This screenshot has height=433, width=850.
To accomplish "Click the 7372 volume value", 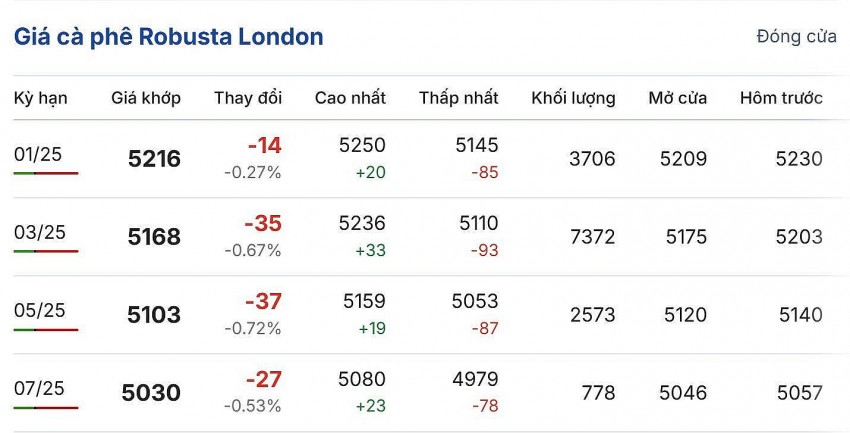I will (x=592, y=237).
